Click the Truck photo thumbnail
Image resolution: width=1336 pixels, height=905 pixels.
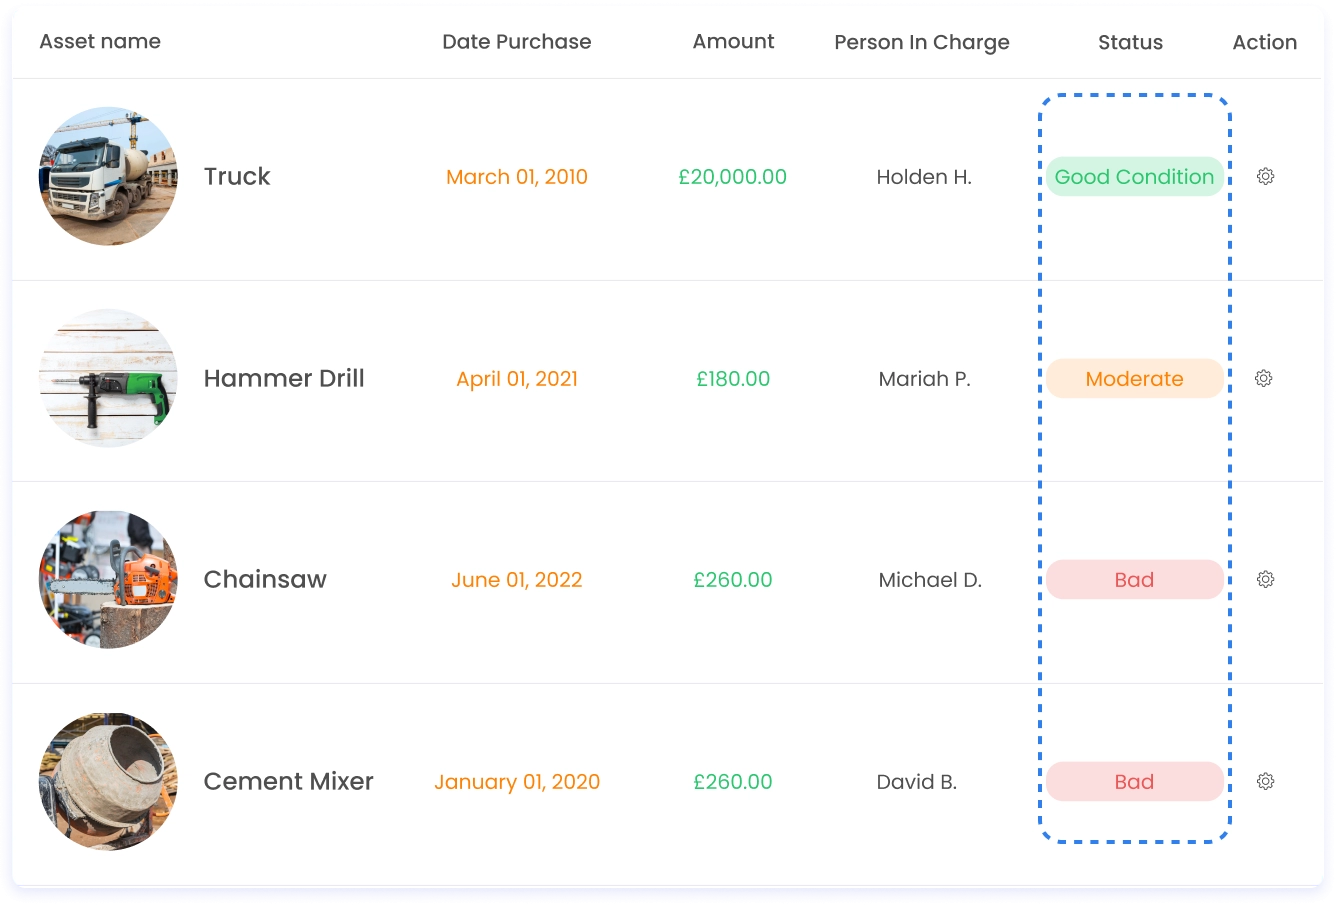coord(108,176)
